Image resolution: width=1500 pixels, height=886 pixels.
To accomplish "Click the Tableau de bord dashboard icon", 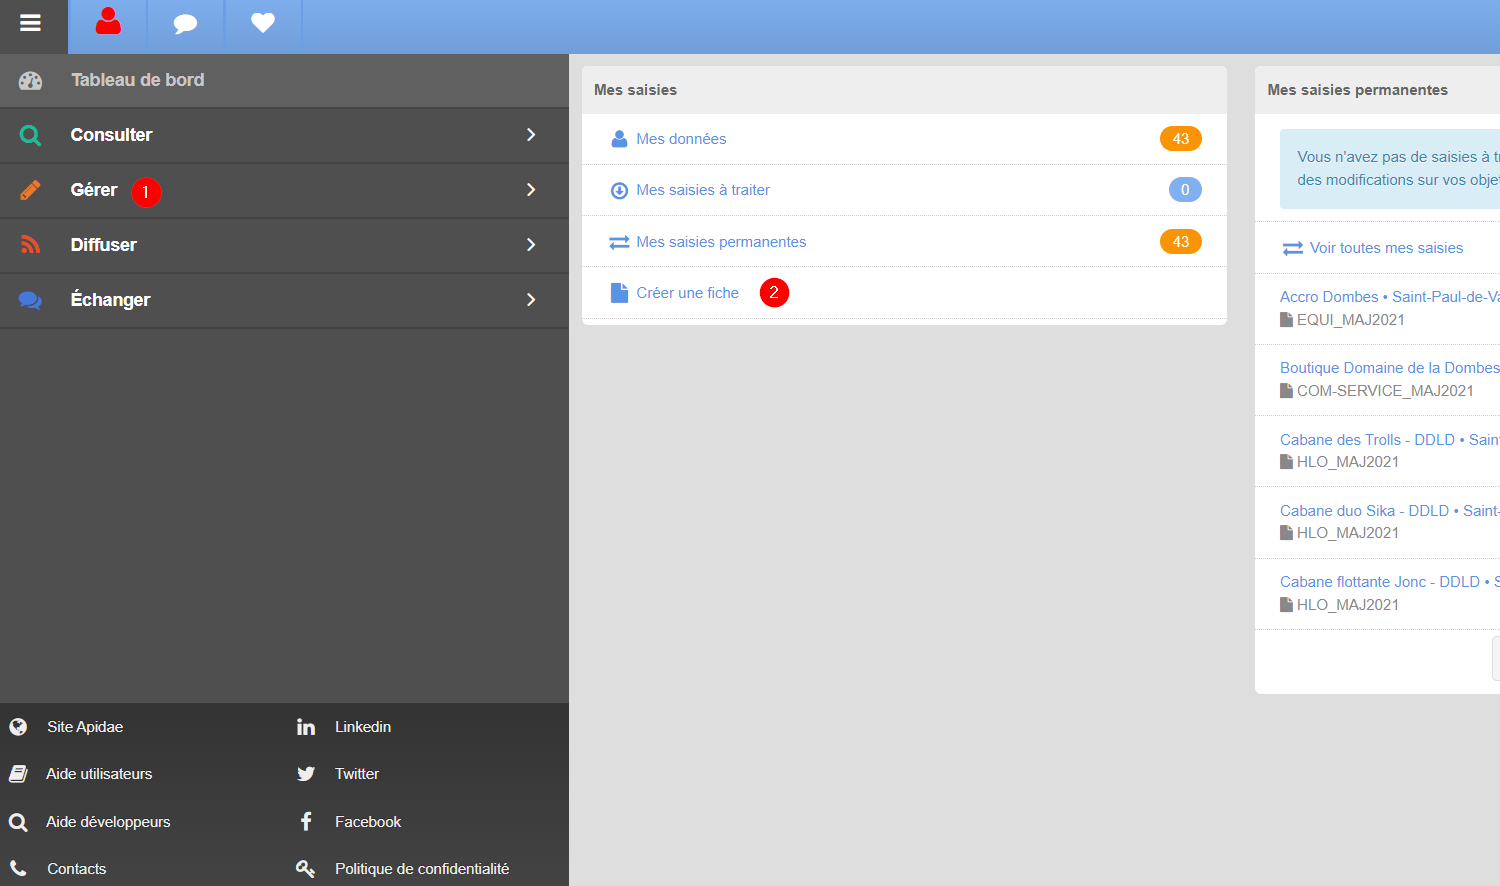I will [x=31, y=81].
